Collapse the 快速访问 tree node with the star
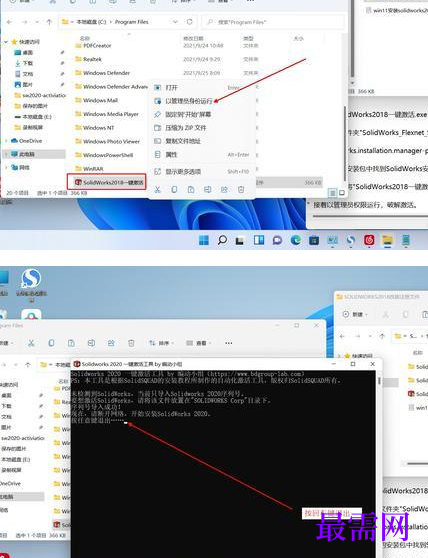The width and height of the screenshot is (428, 558). coord(6,42)
